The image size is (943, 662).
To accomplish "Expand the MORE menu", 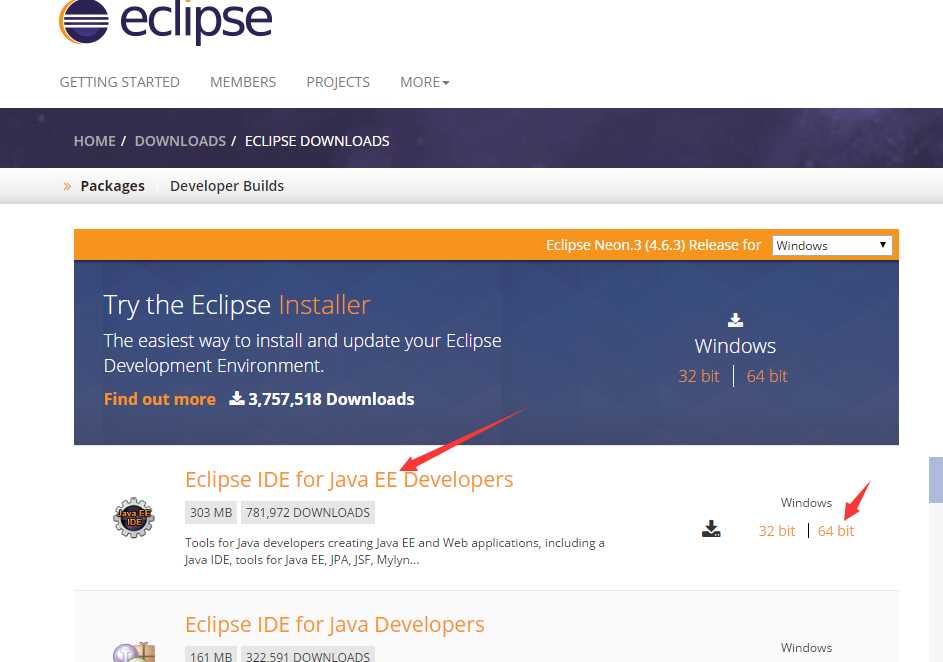I will [x=425, y=82].
